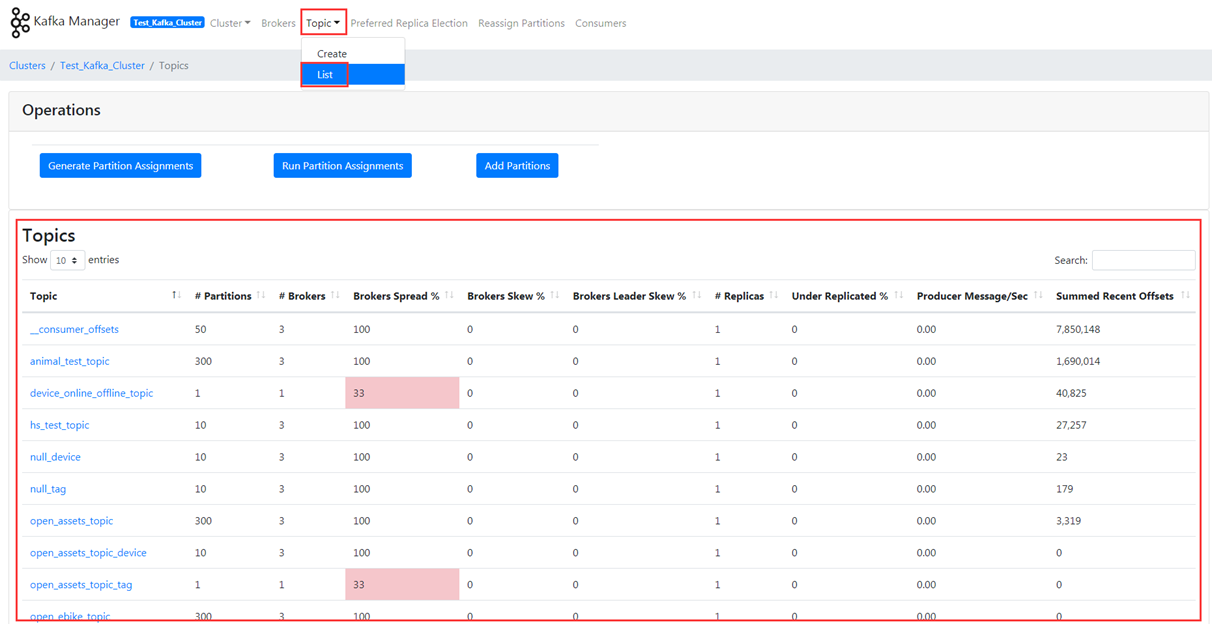Screen dimensions: 1212x624
Task: Click the pink 33 cell for device_online_offline_topic
Action: coord(402,393)
